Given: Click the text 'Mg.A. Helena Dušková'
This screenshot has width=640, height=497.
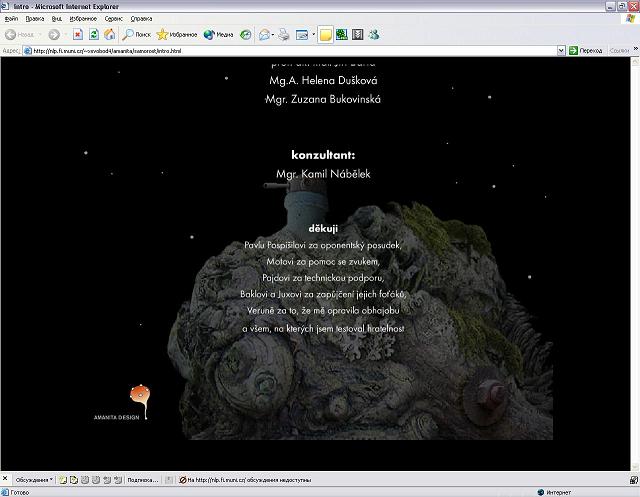Looking at the screenshot, I should coord(323,80).
